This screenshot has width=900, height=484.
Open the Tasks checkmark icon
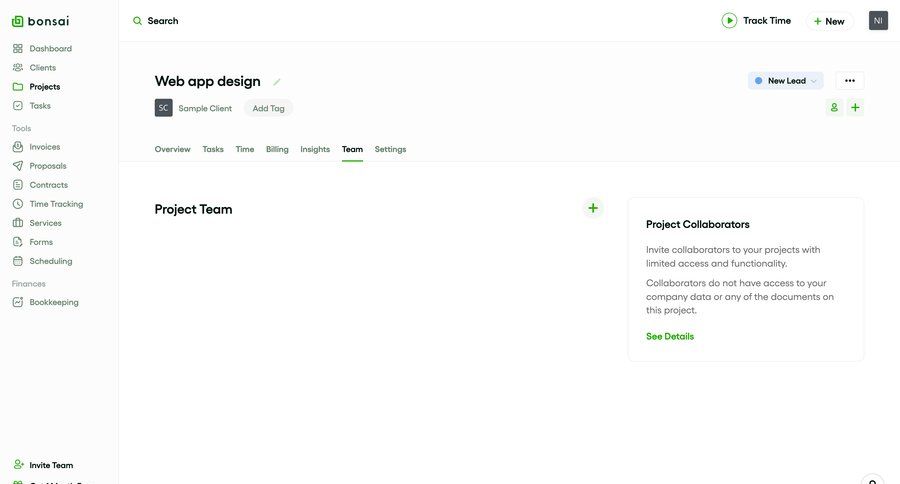point(18,106)
